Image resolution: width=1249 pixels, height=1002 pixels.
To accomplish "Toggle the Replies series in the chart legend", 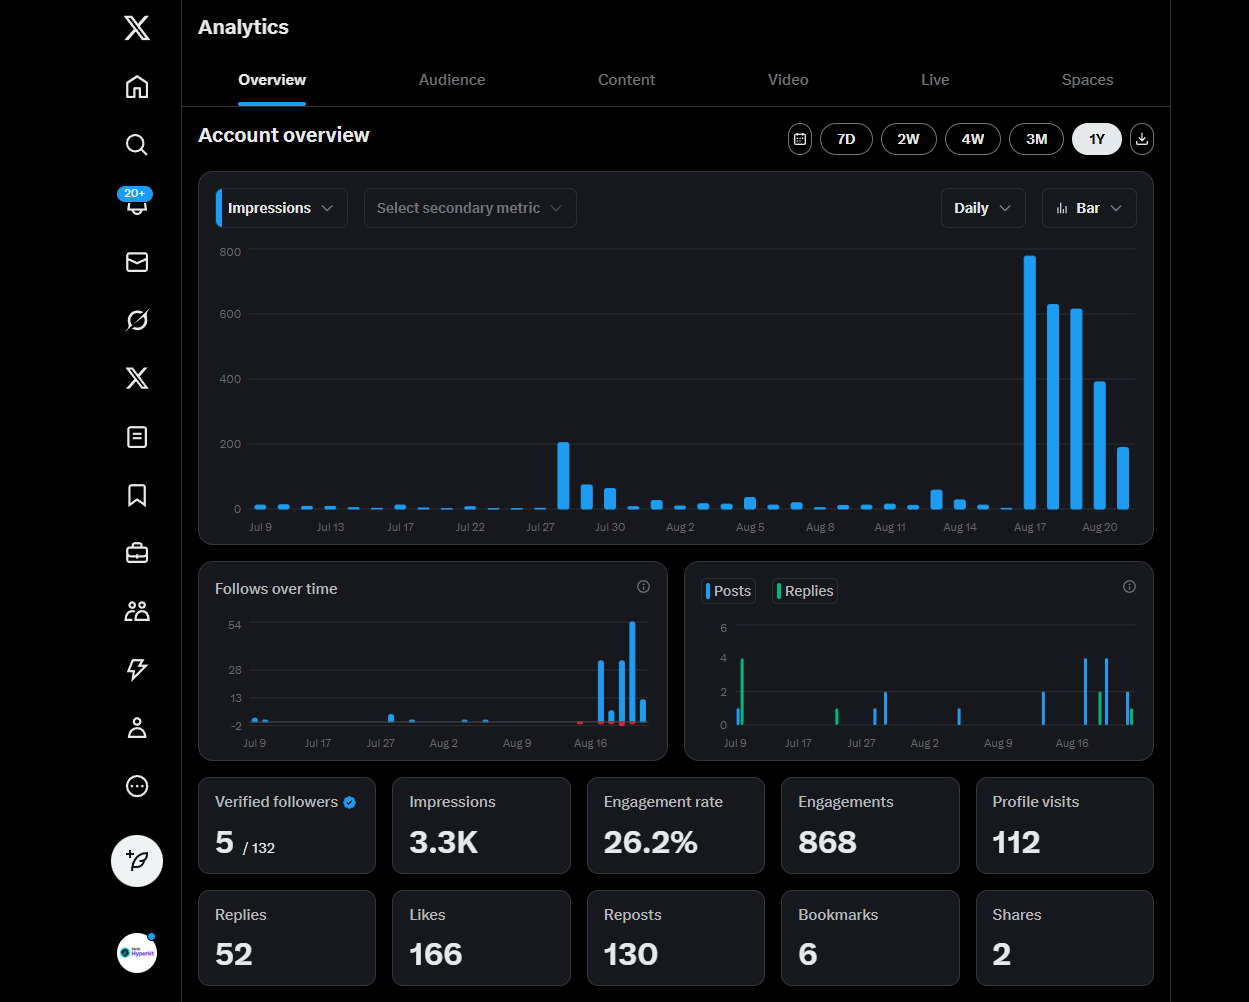I will point(804,591).
